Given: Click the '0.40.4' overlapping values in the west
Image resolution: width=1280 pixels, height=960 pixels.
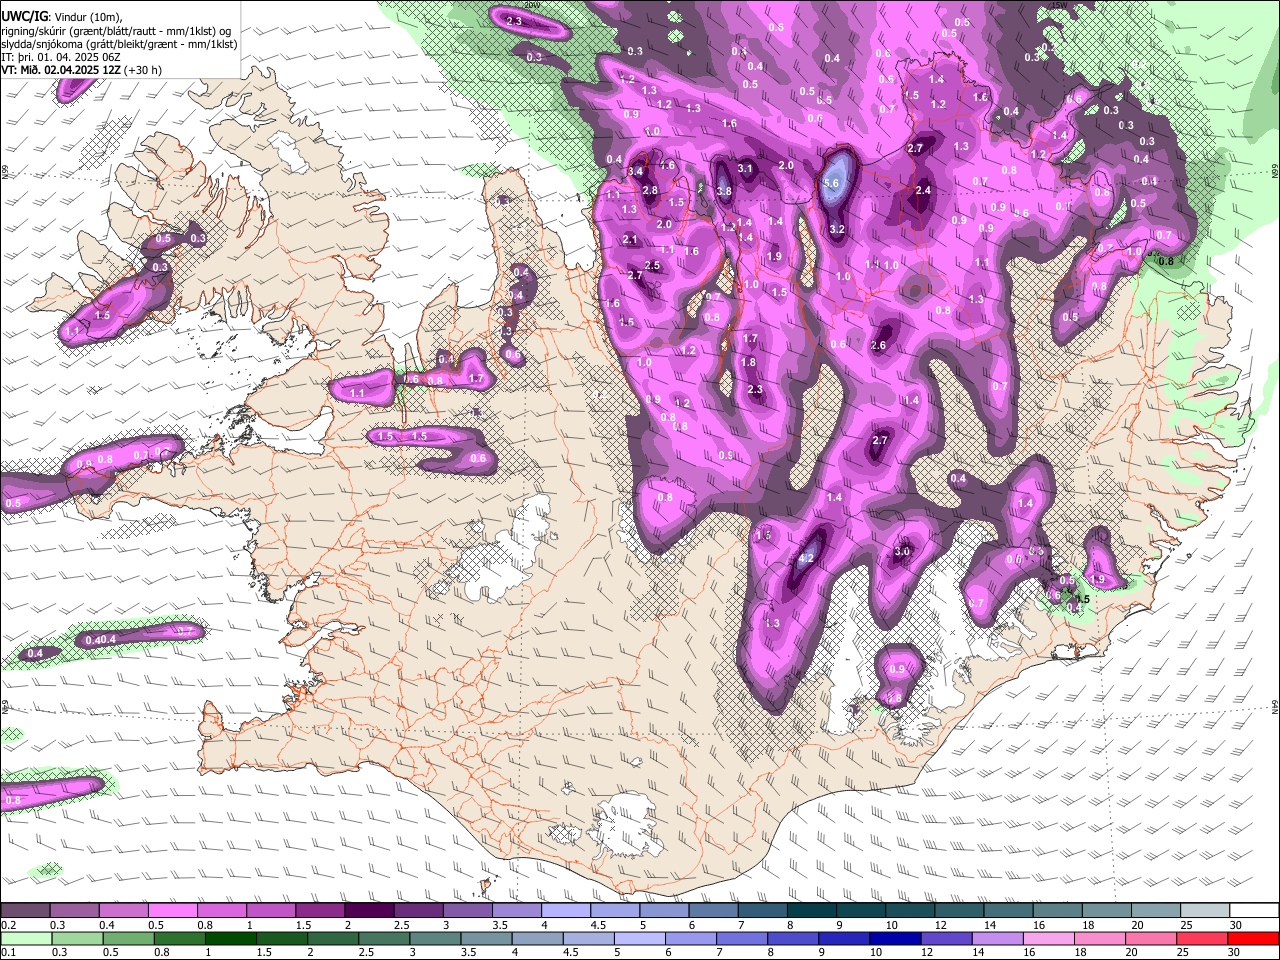Looking at the screenshot, I should 101,639.
